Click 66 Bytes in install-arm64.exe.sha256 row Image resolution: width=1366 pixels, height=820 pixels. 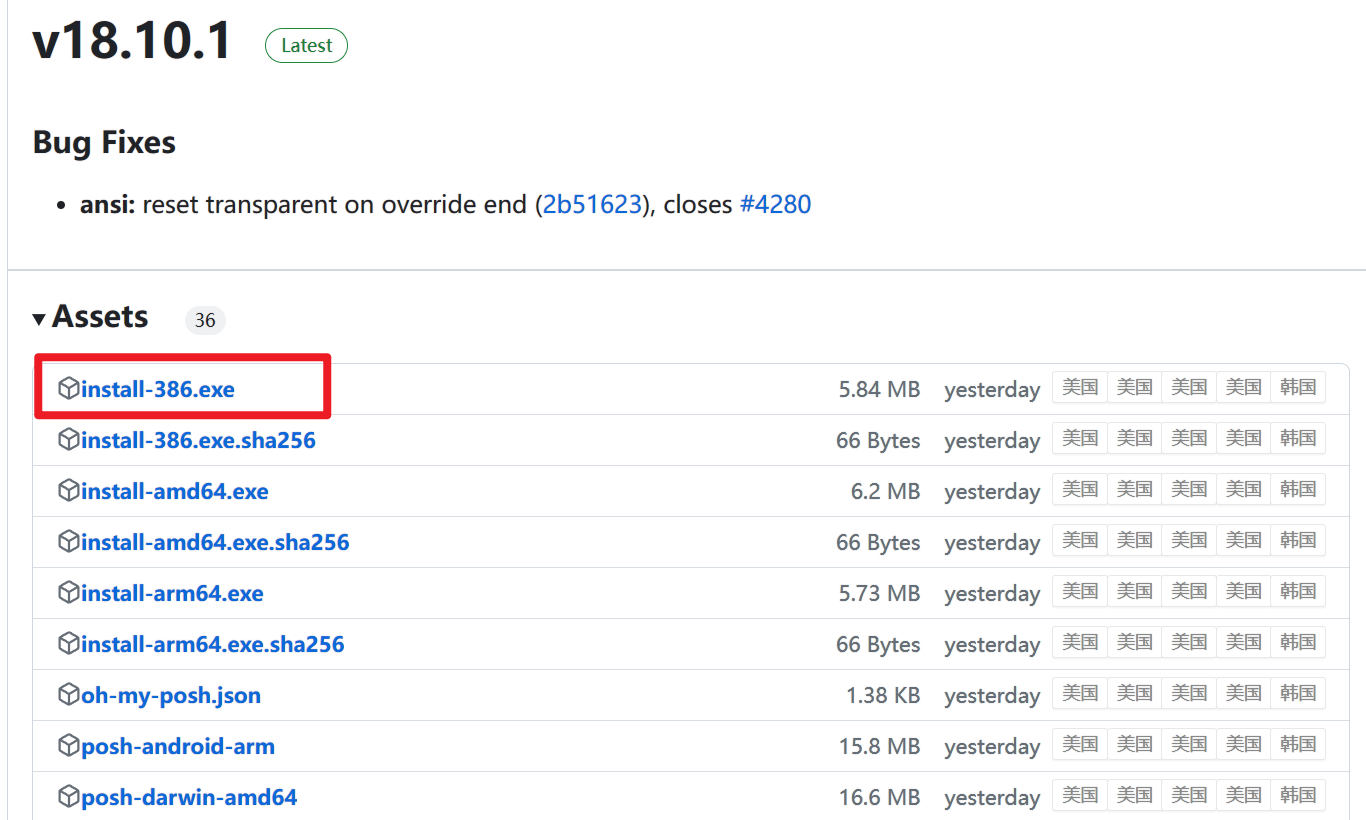(x=878, y=644)
